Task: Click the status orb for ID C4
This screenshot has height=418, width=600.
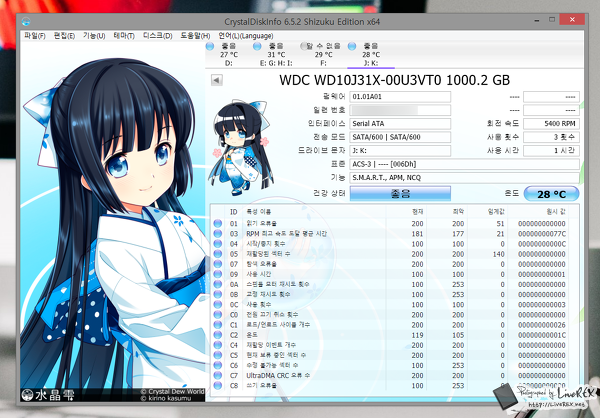Action: click(218, 345)
